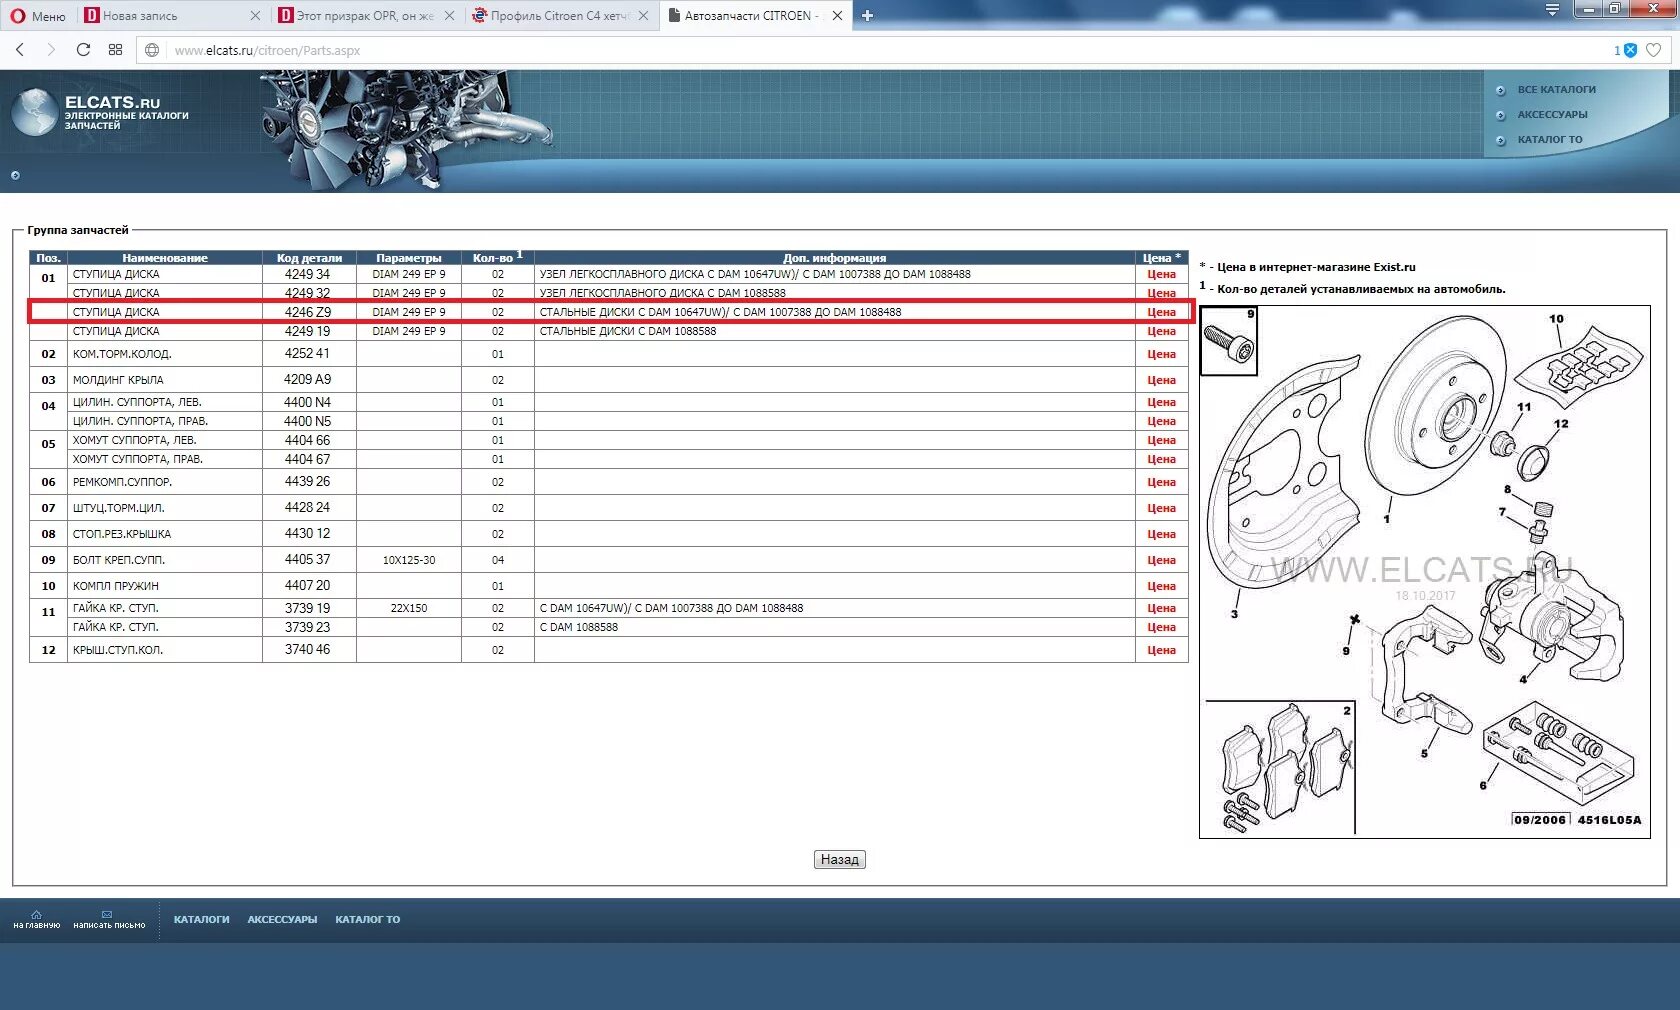1680x1010 pixels.
Task: Click Цена for part 3739 23
Action: tap(1161, 627)
